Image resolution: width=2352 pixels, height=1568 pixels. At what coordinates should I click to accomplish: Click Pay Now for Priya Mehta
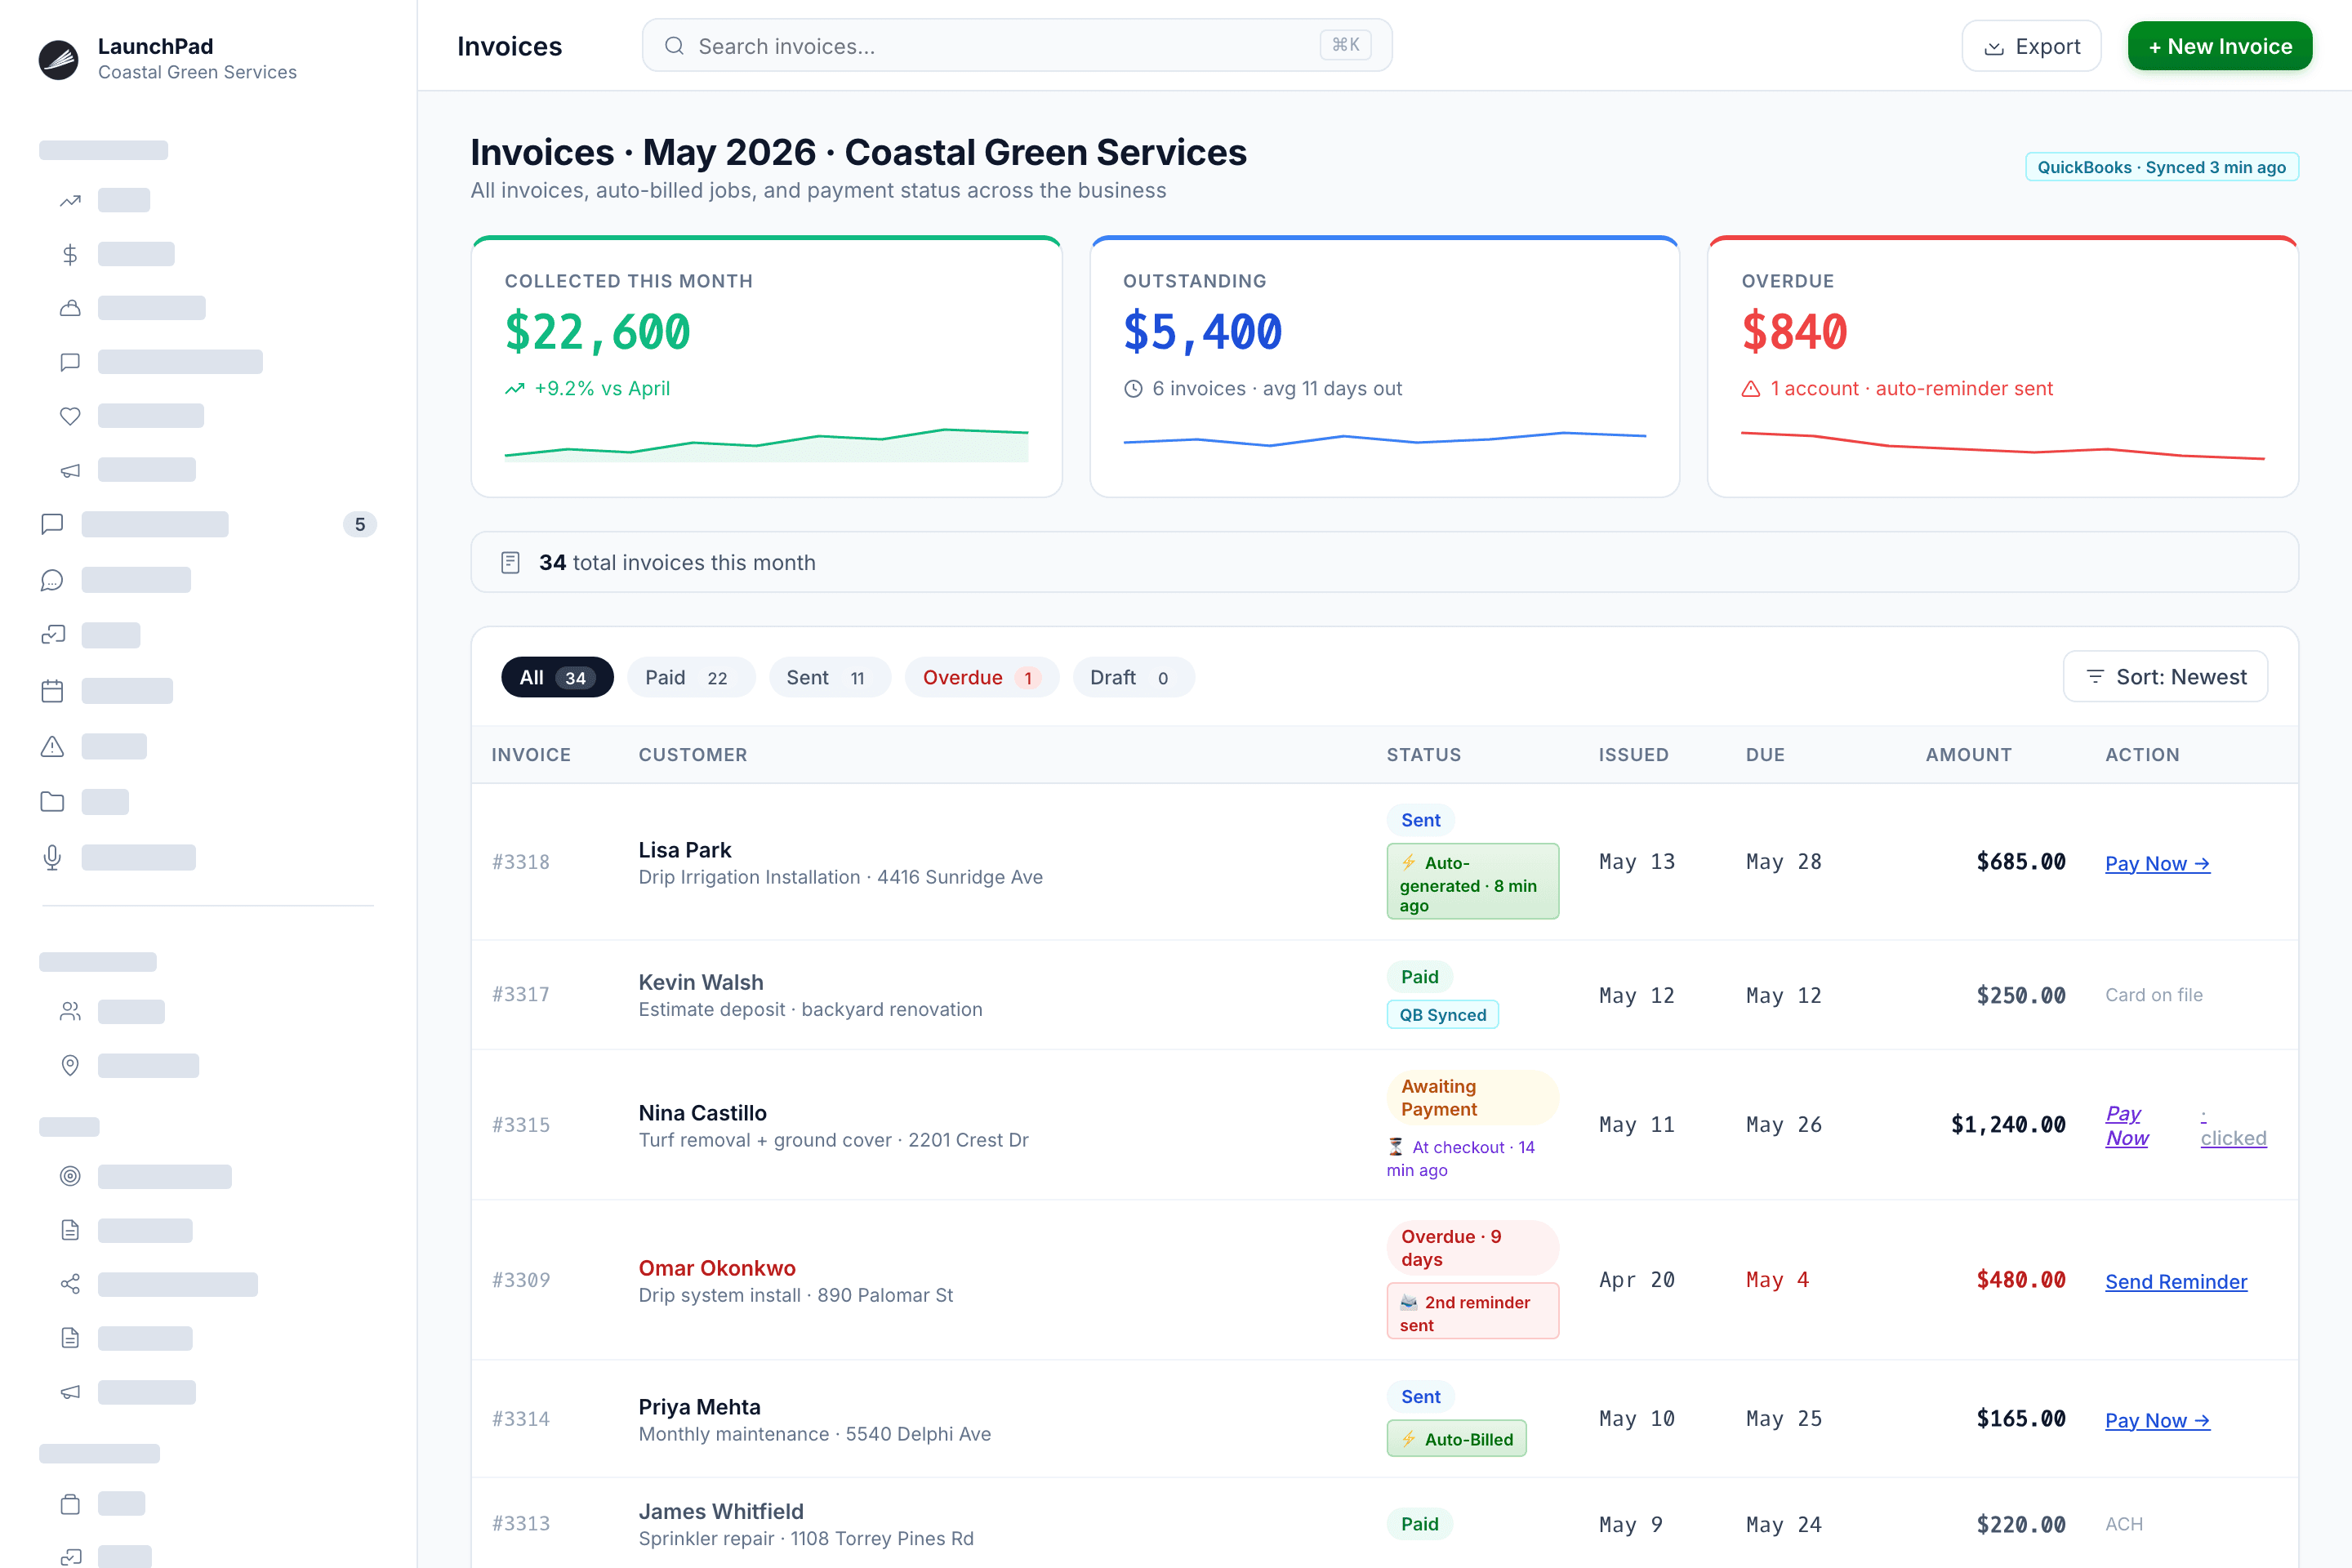(x=2157, y=1420)
